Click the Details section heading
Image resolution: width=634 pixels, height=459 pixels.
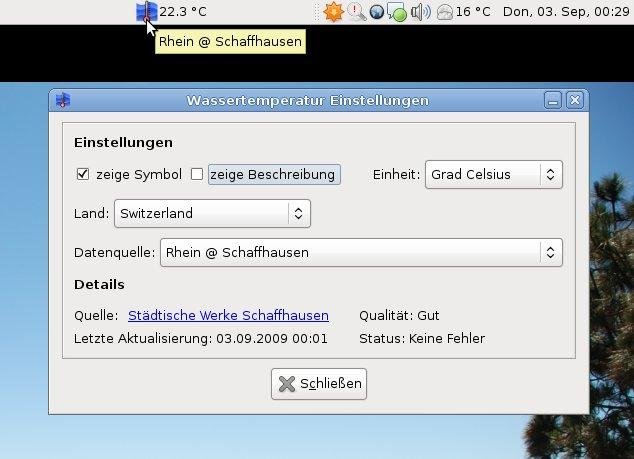pos(99,285)
